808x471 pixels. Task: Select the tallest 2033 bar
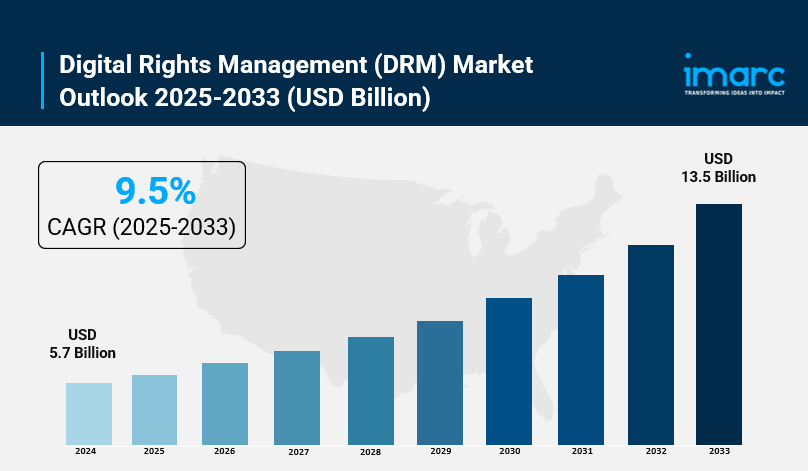pos(719,323)
